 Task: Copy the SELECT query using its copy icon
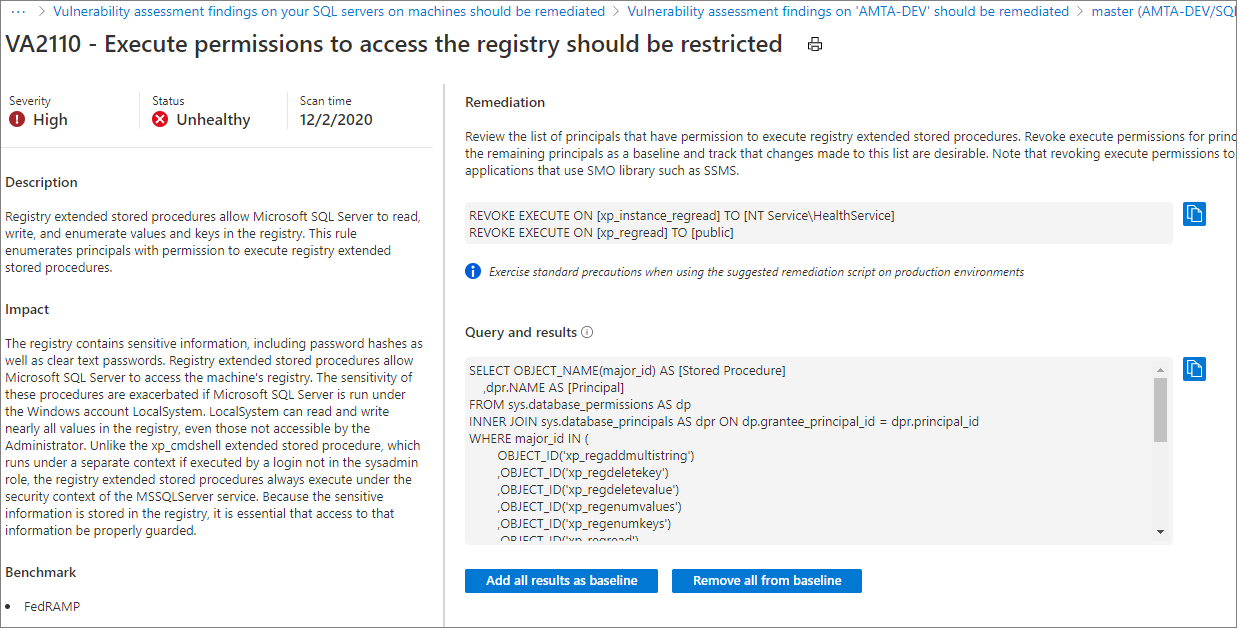click(1194, 369)
